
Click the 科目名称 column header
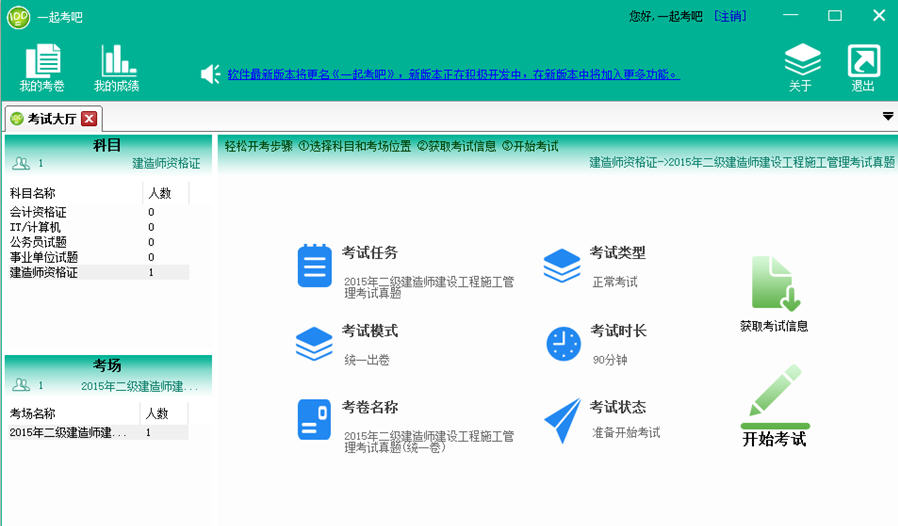click(74, 193)
